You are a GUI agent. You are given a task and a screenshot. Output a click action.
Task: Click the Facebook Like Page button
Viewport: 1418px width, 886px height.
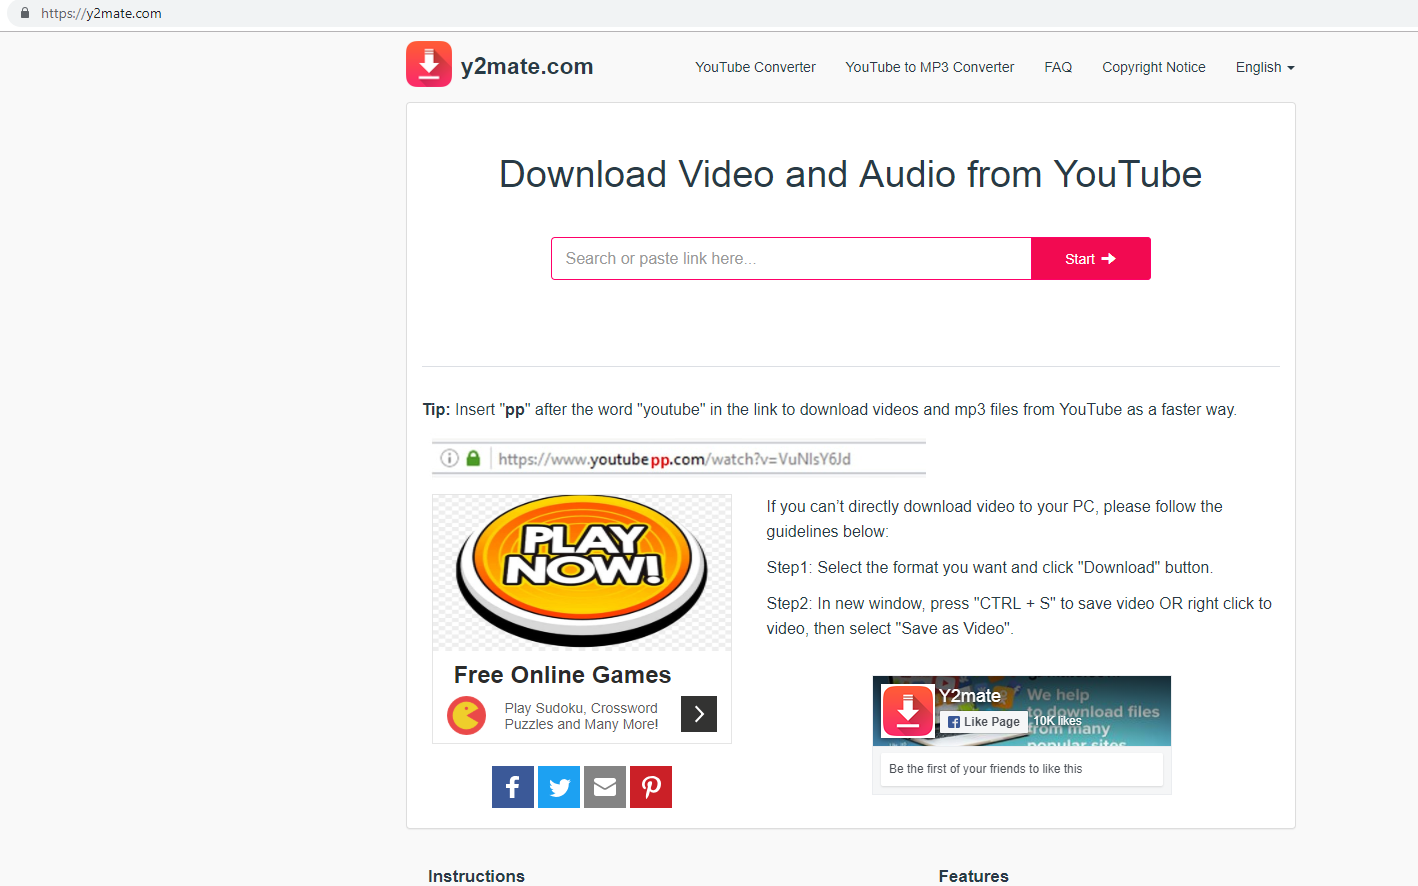[984, 722]
